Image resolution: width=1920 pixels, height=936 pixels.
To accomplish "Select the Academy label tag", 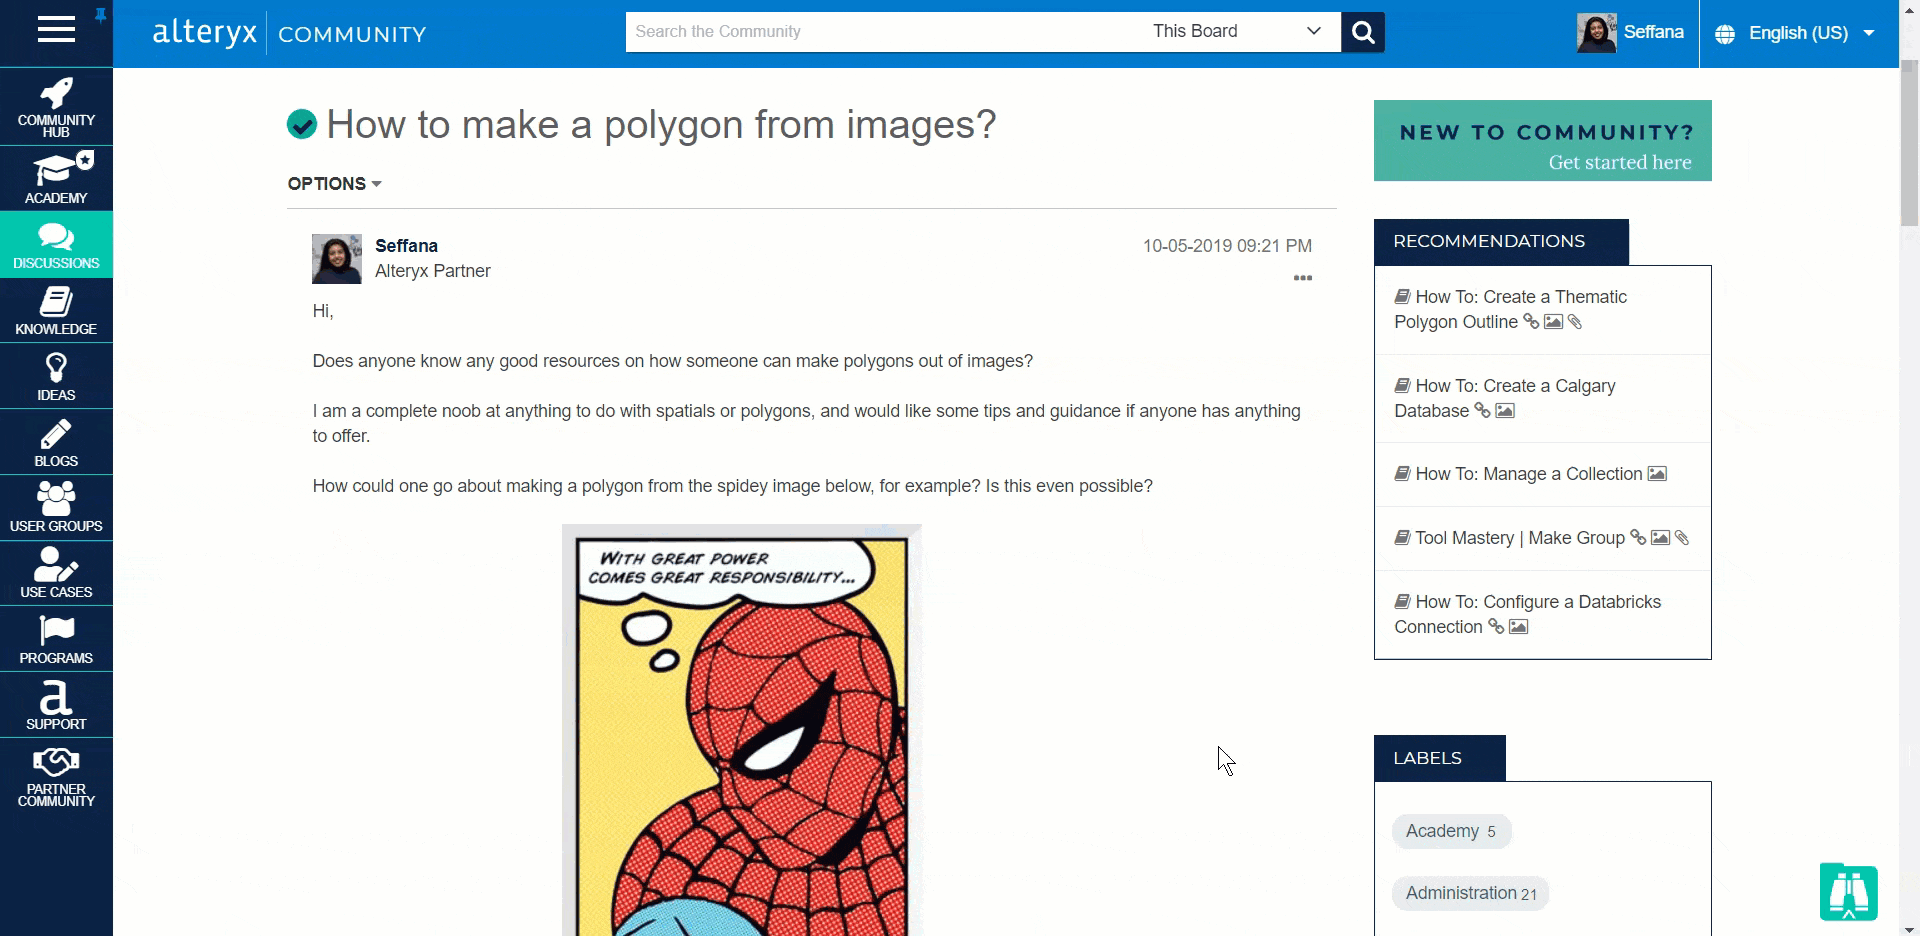I will click(x=1451, y=831).
